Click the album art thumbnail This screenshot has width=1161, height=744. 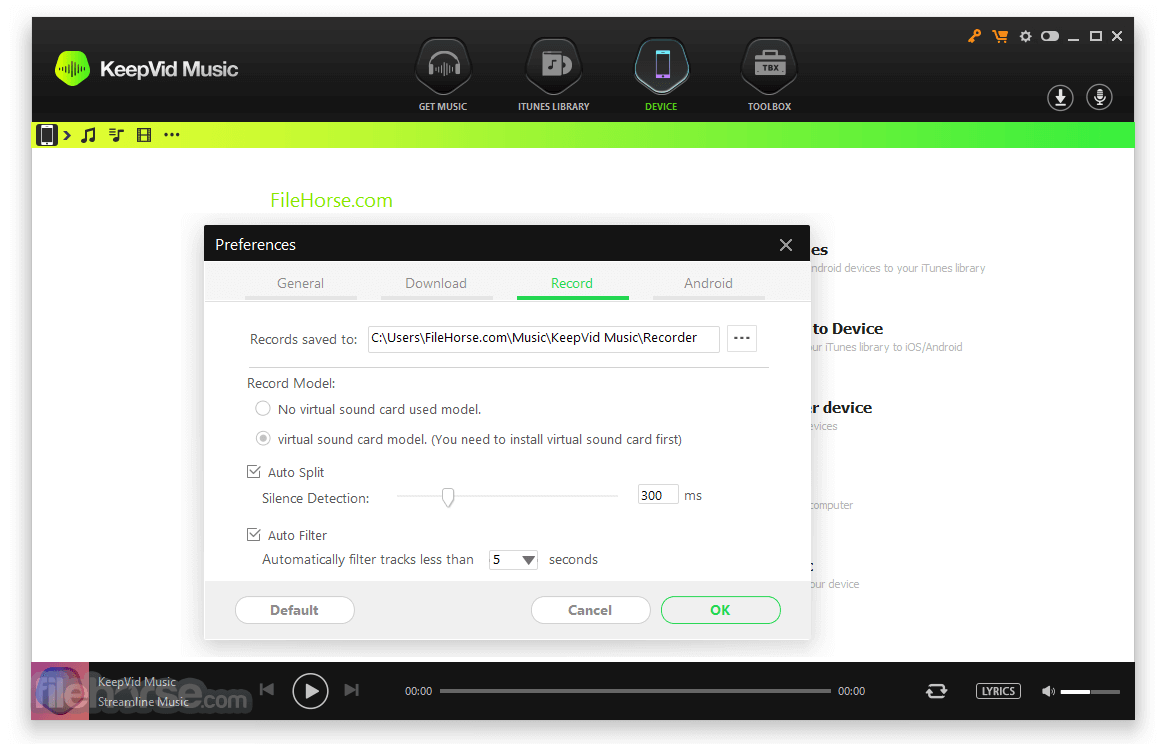coord(60,691)
